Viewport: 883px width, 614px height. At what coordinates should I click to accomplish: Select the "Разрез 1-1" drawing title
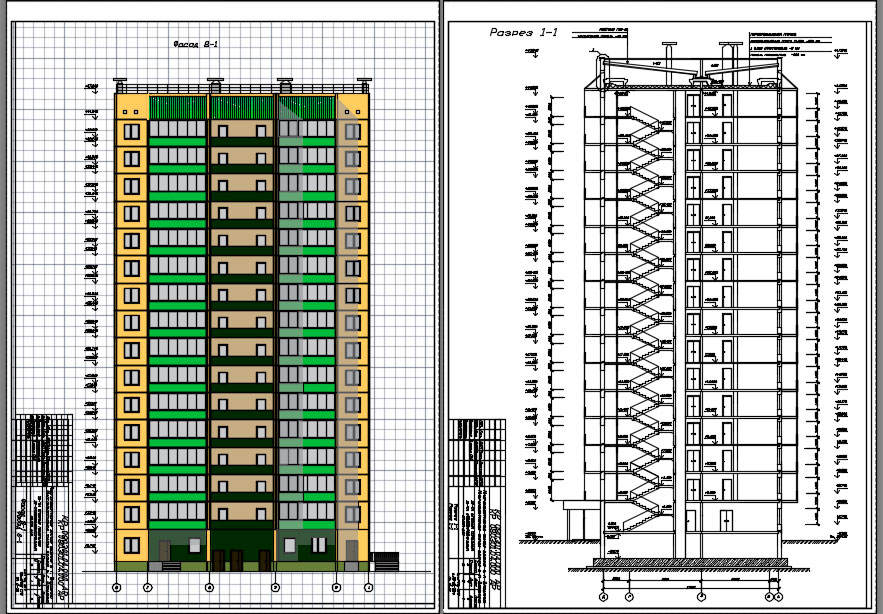coord(524,33)
